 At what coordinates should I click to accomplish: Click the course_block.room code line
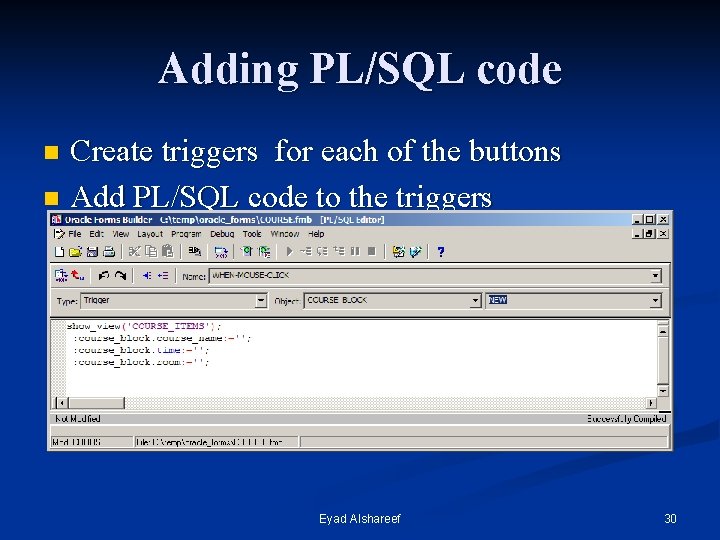point(141,362)
